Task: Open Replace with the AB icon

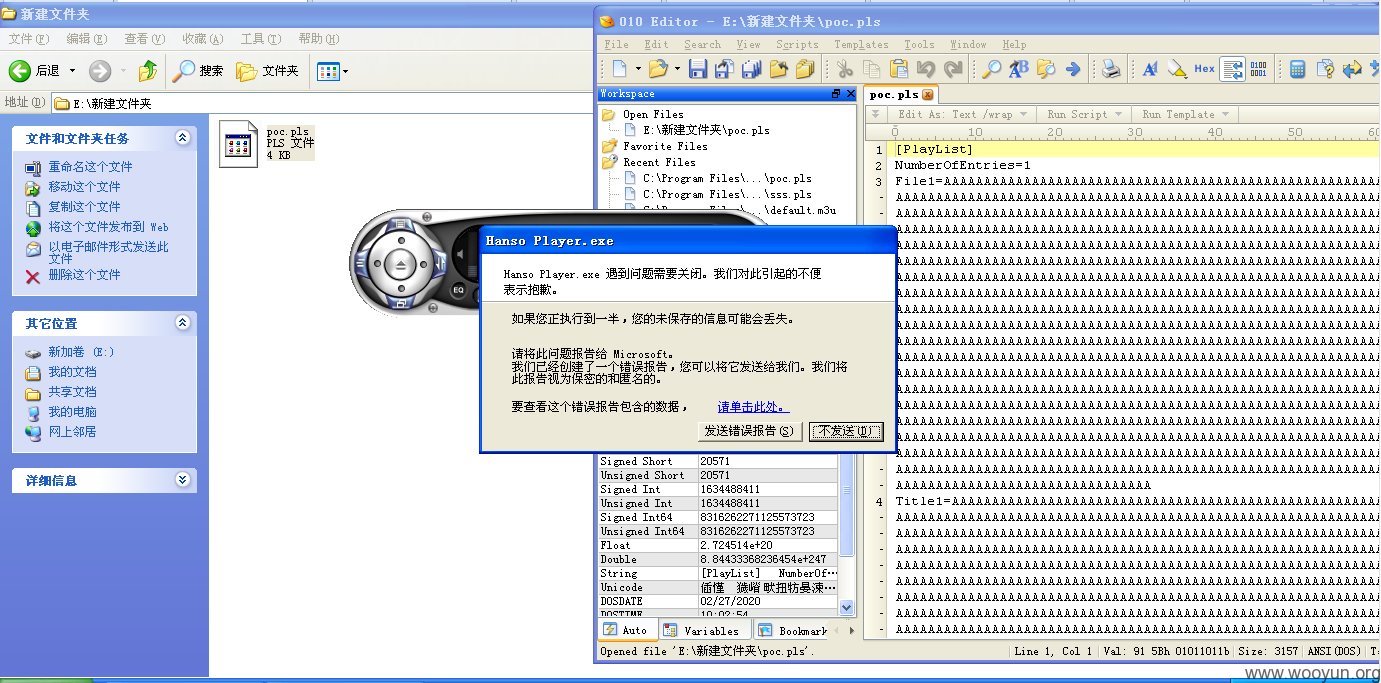Action: coord(1019,69)
